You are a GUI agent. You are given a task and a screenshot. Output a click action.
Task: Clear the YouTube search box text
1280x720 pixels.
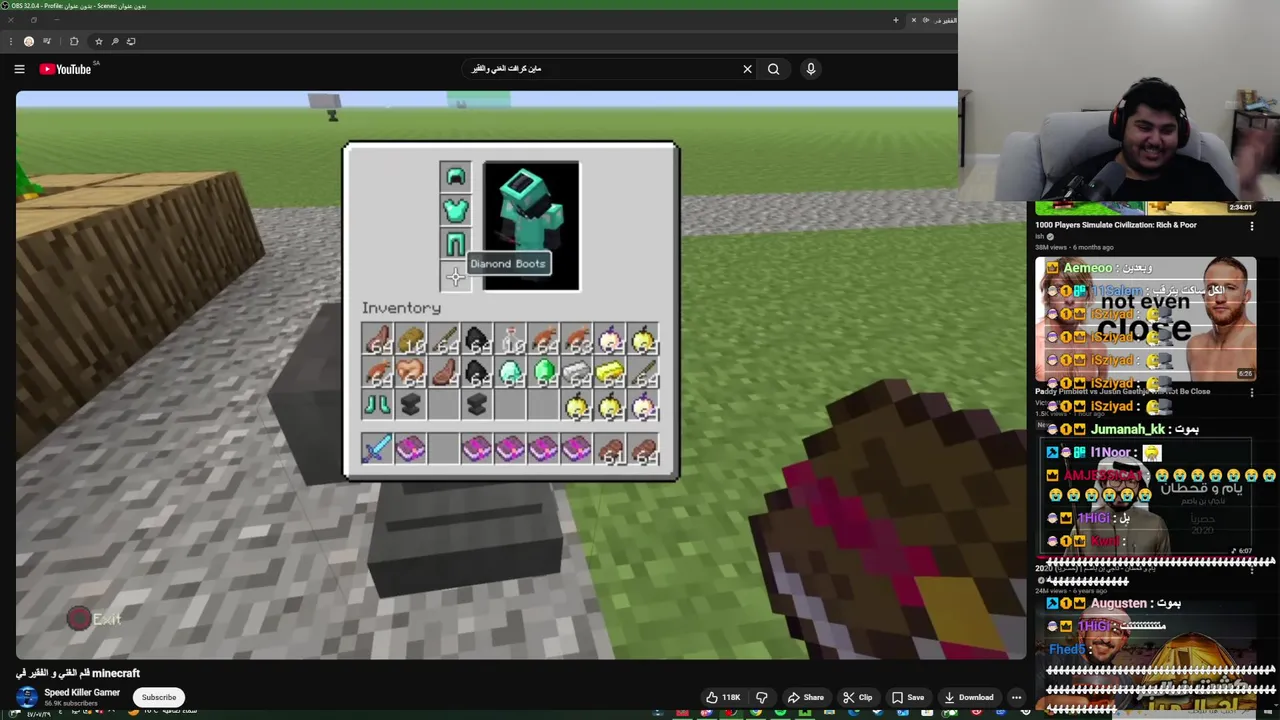(747, 69)
